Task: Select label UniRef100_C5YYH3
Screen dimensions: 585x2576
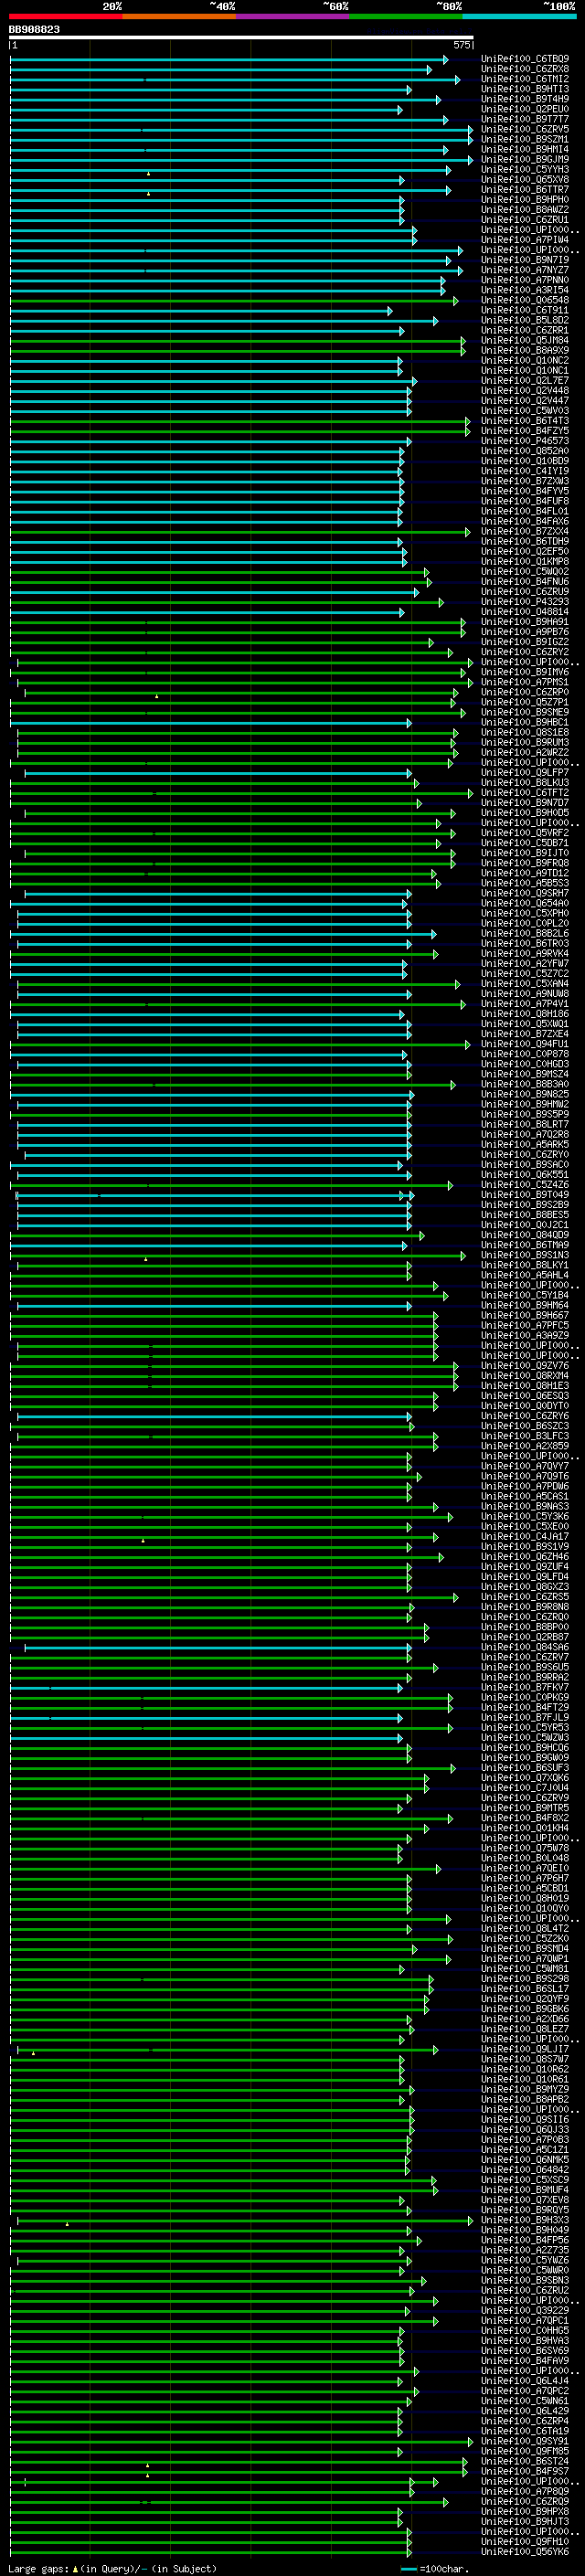Action: pyautogui.click(x=525, y=170)
